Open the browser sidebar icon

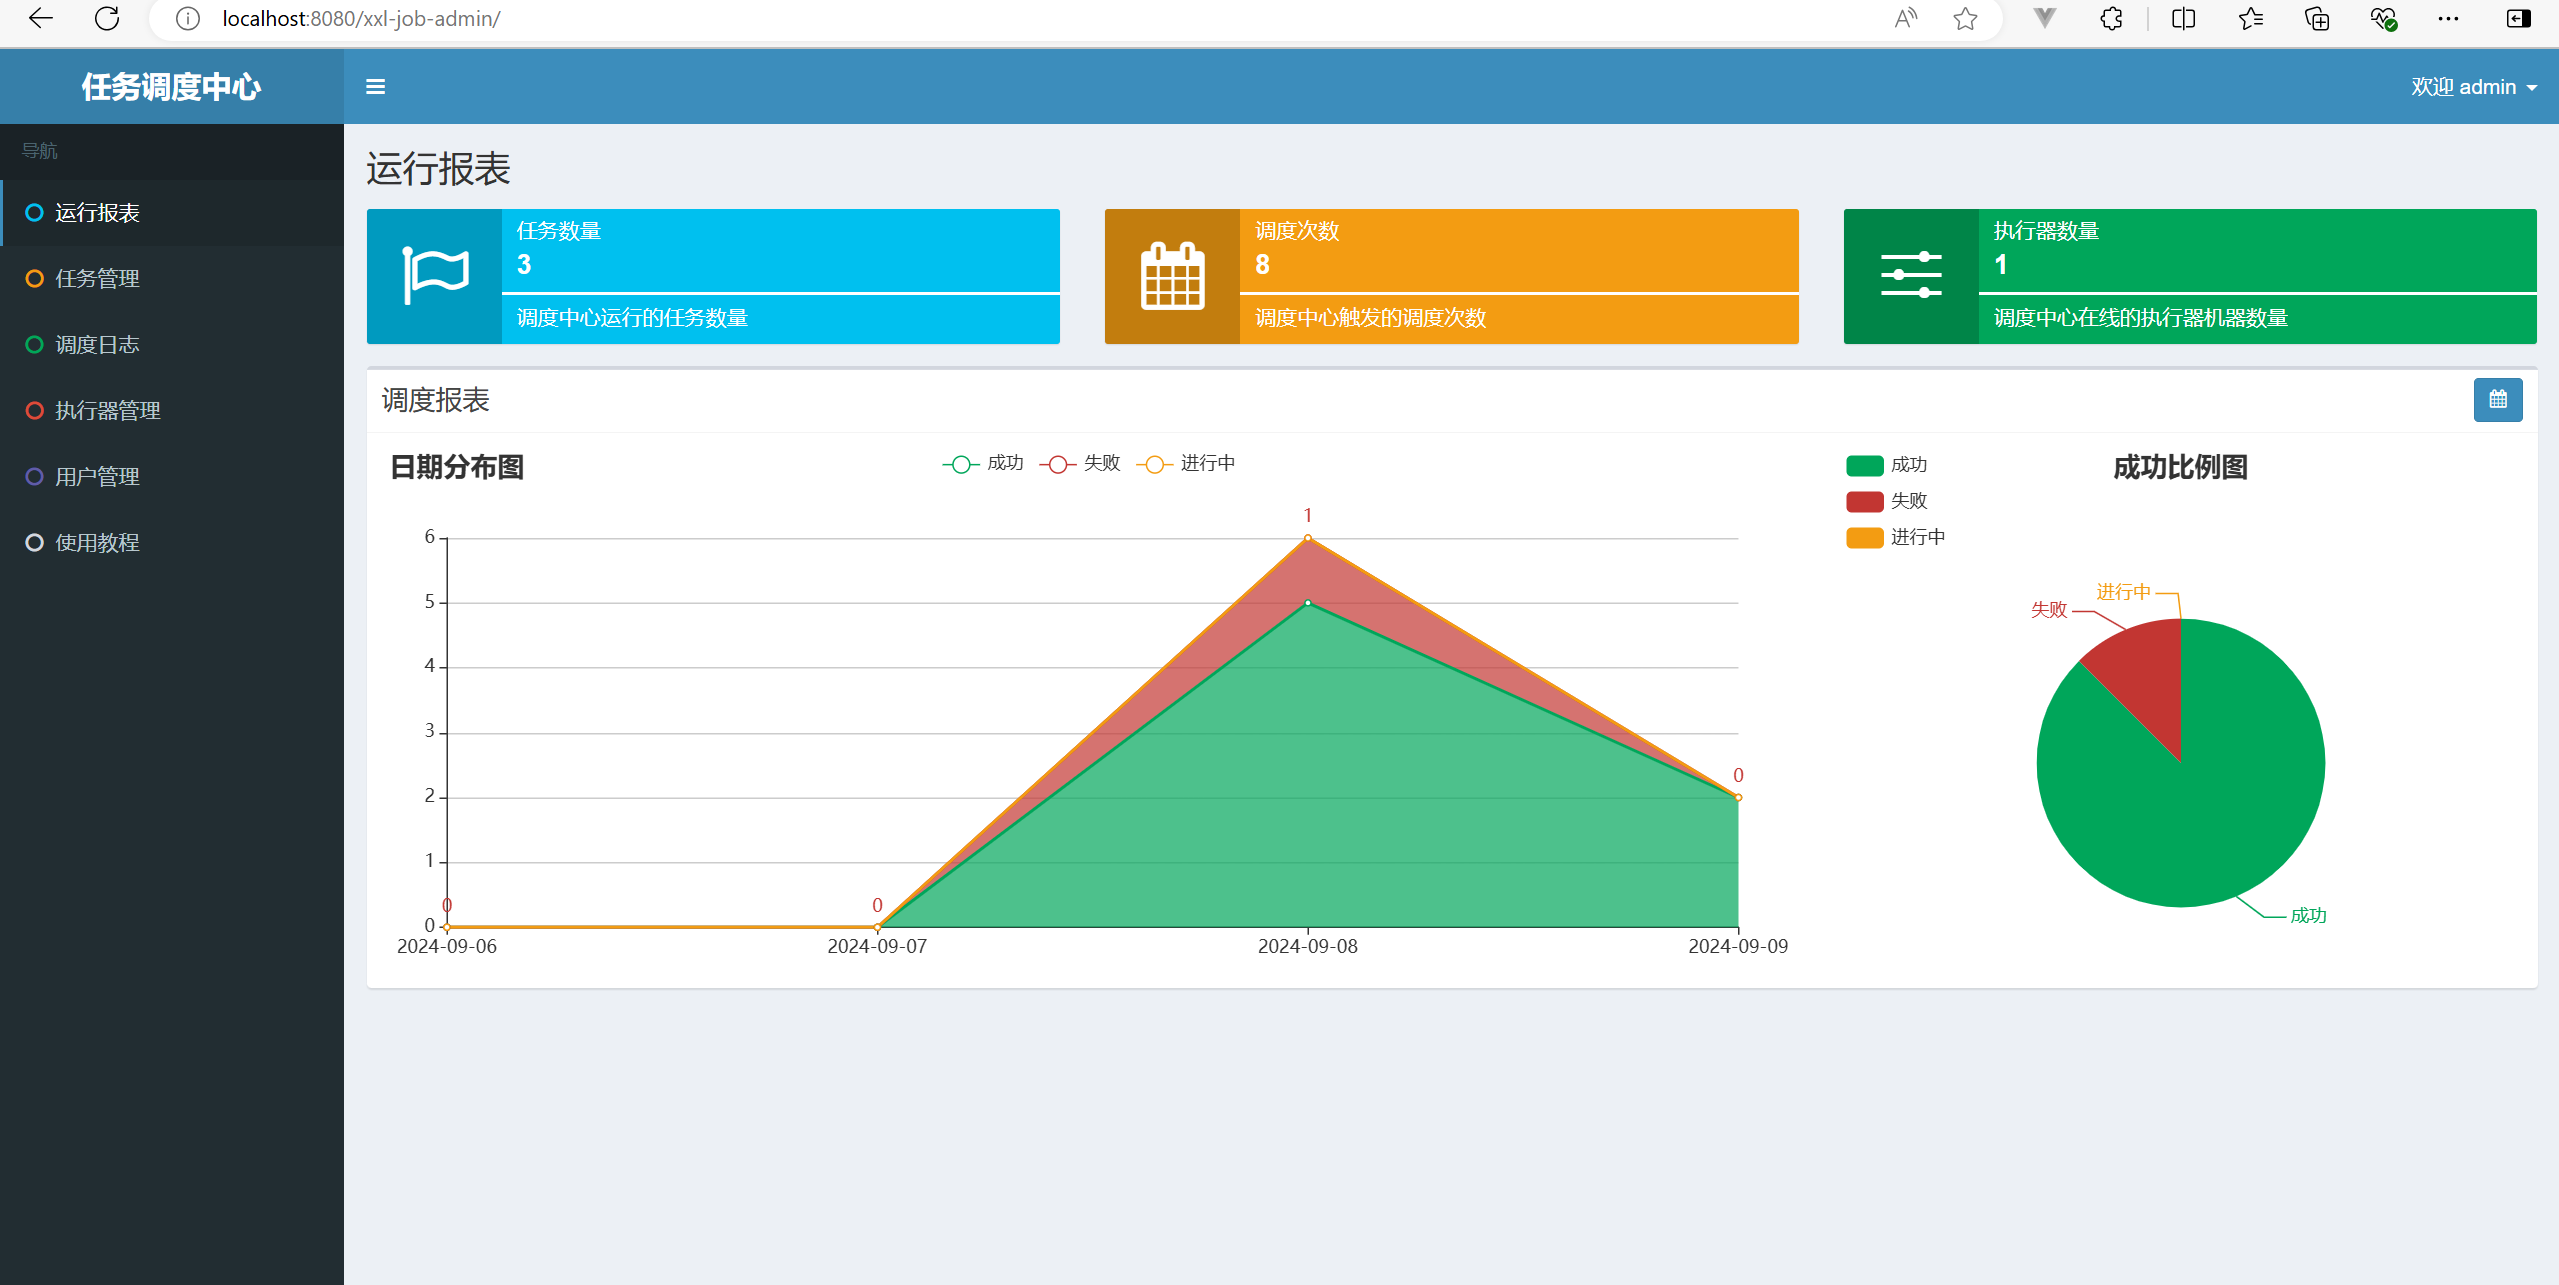click(x=2519, y=18)
